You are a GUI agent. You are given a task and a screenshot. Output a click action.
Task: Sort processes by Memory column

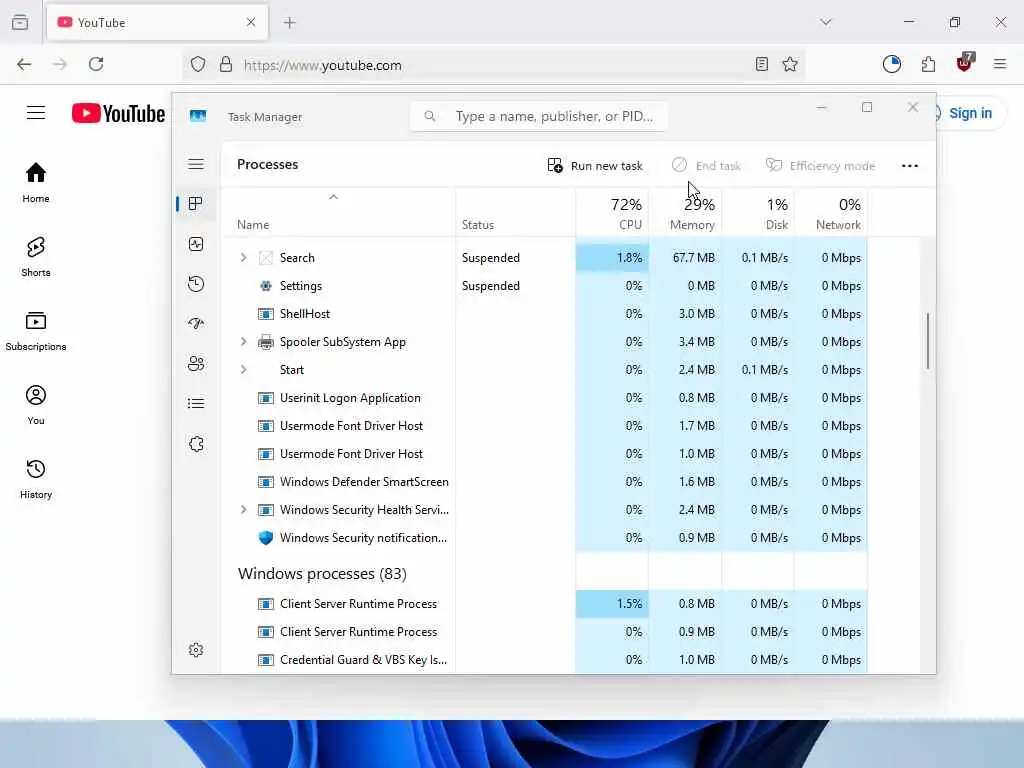point(685,213)
